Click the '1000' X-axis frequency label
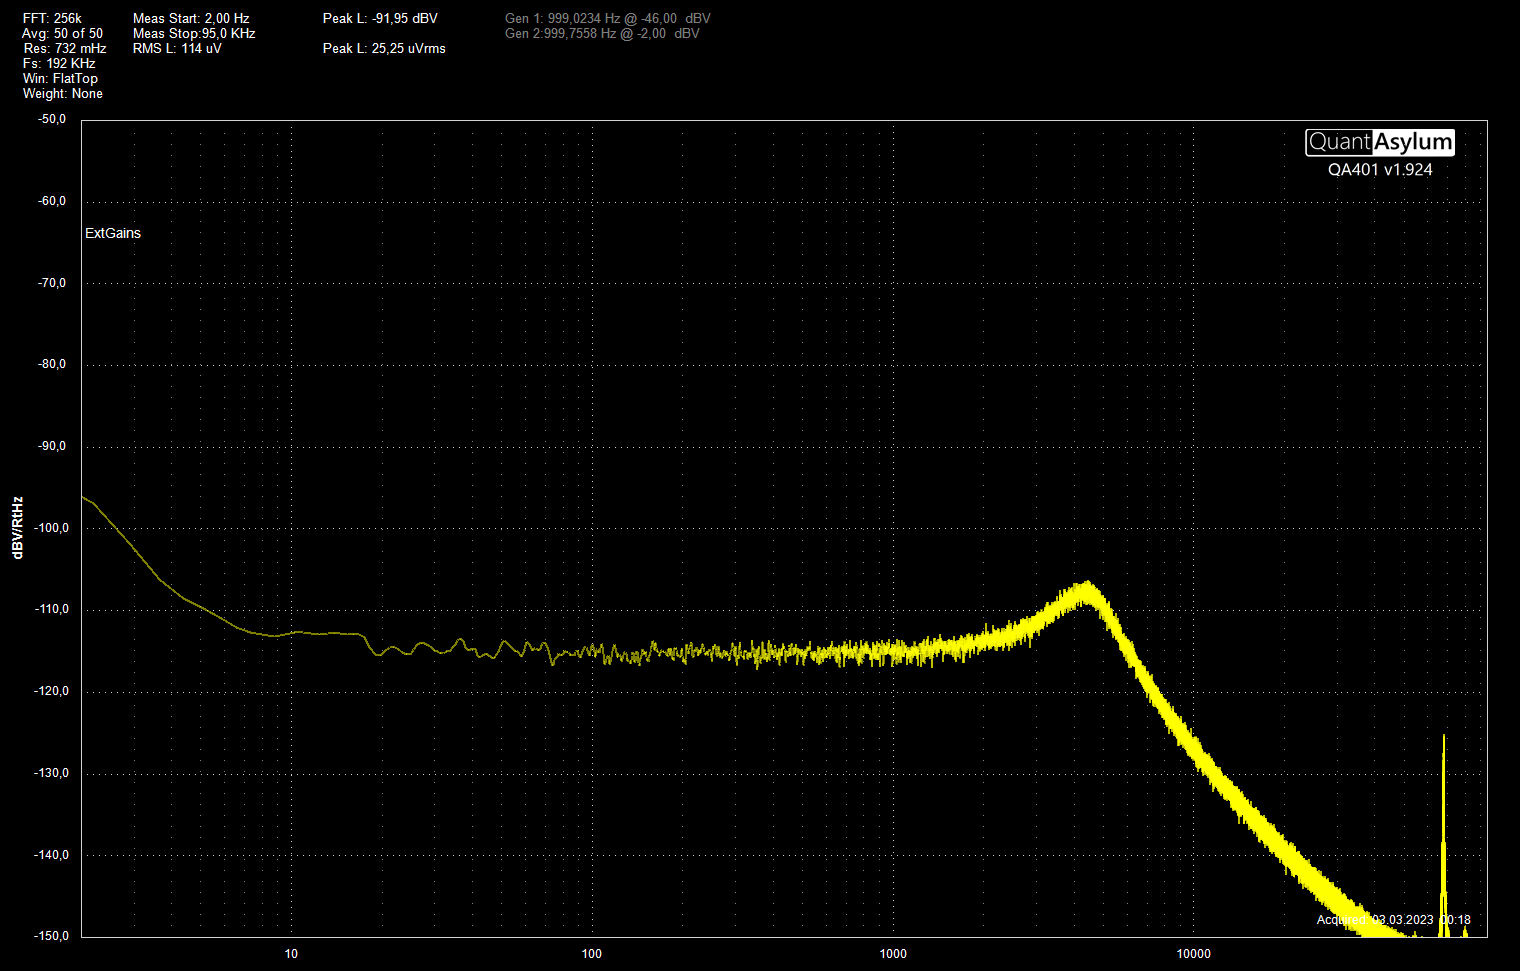1520x971 pixels. 893,954
